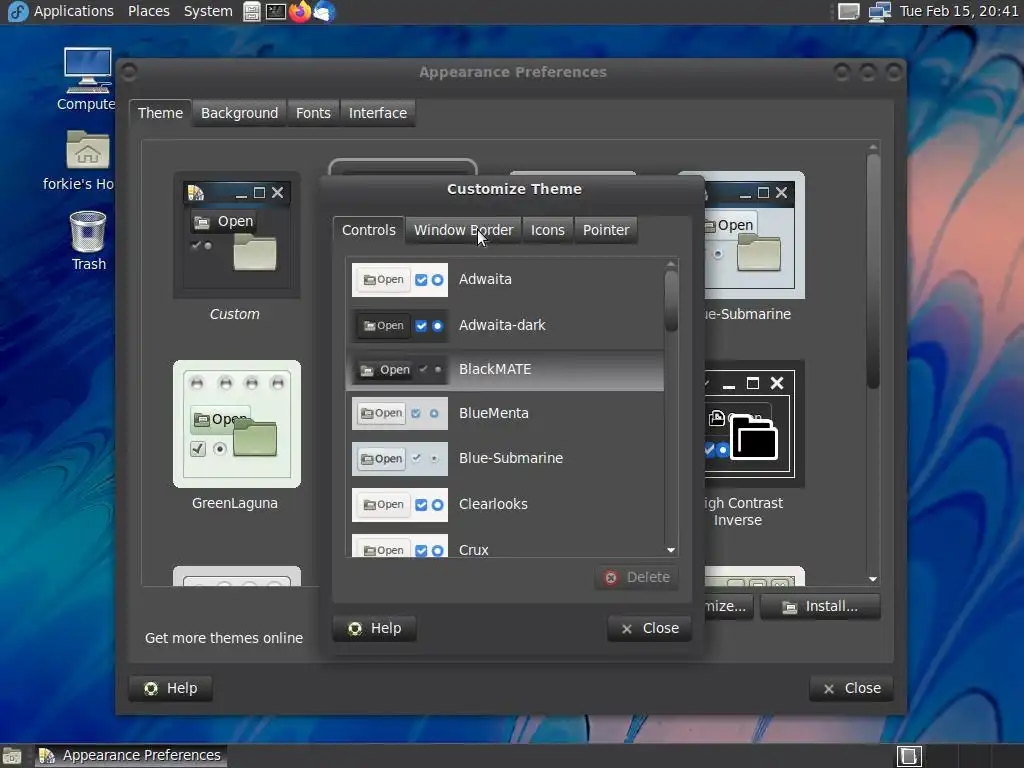Select Clearlooks controls preview thumbnail
1024x768 pixels.
pyautogui.click(x=400, y=504)
